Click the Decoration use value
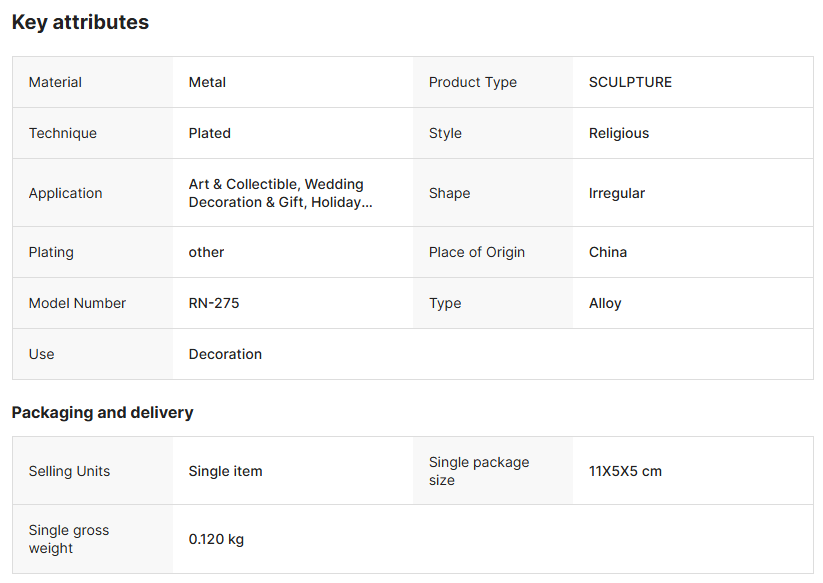 coord(225,354)
